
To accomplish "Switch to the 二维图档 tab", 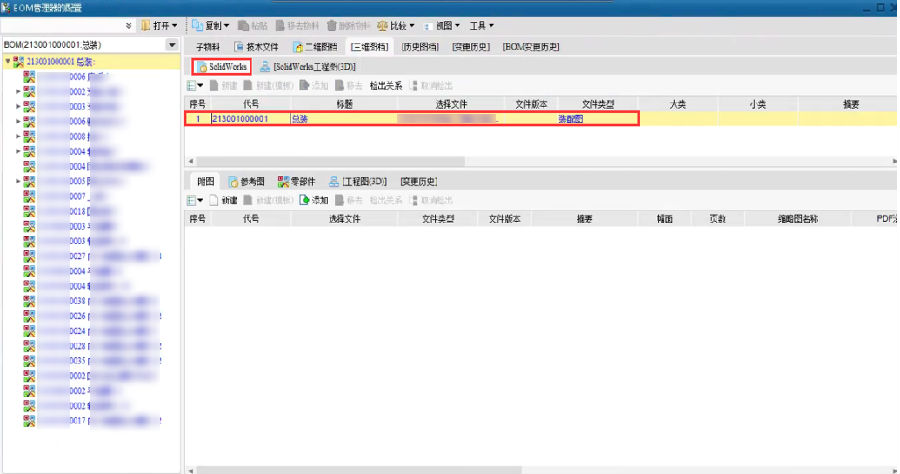I will coord(315,47).
